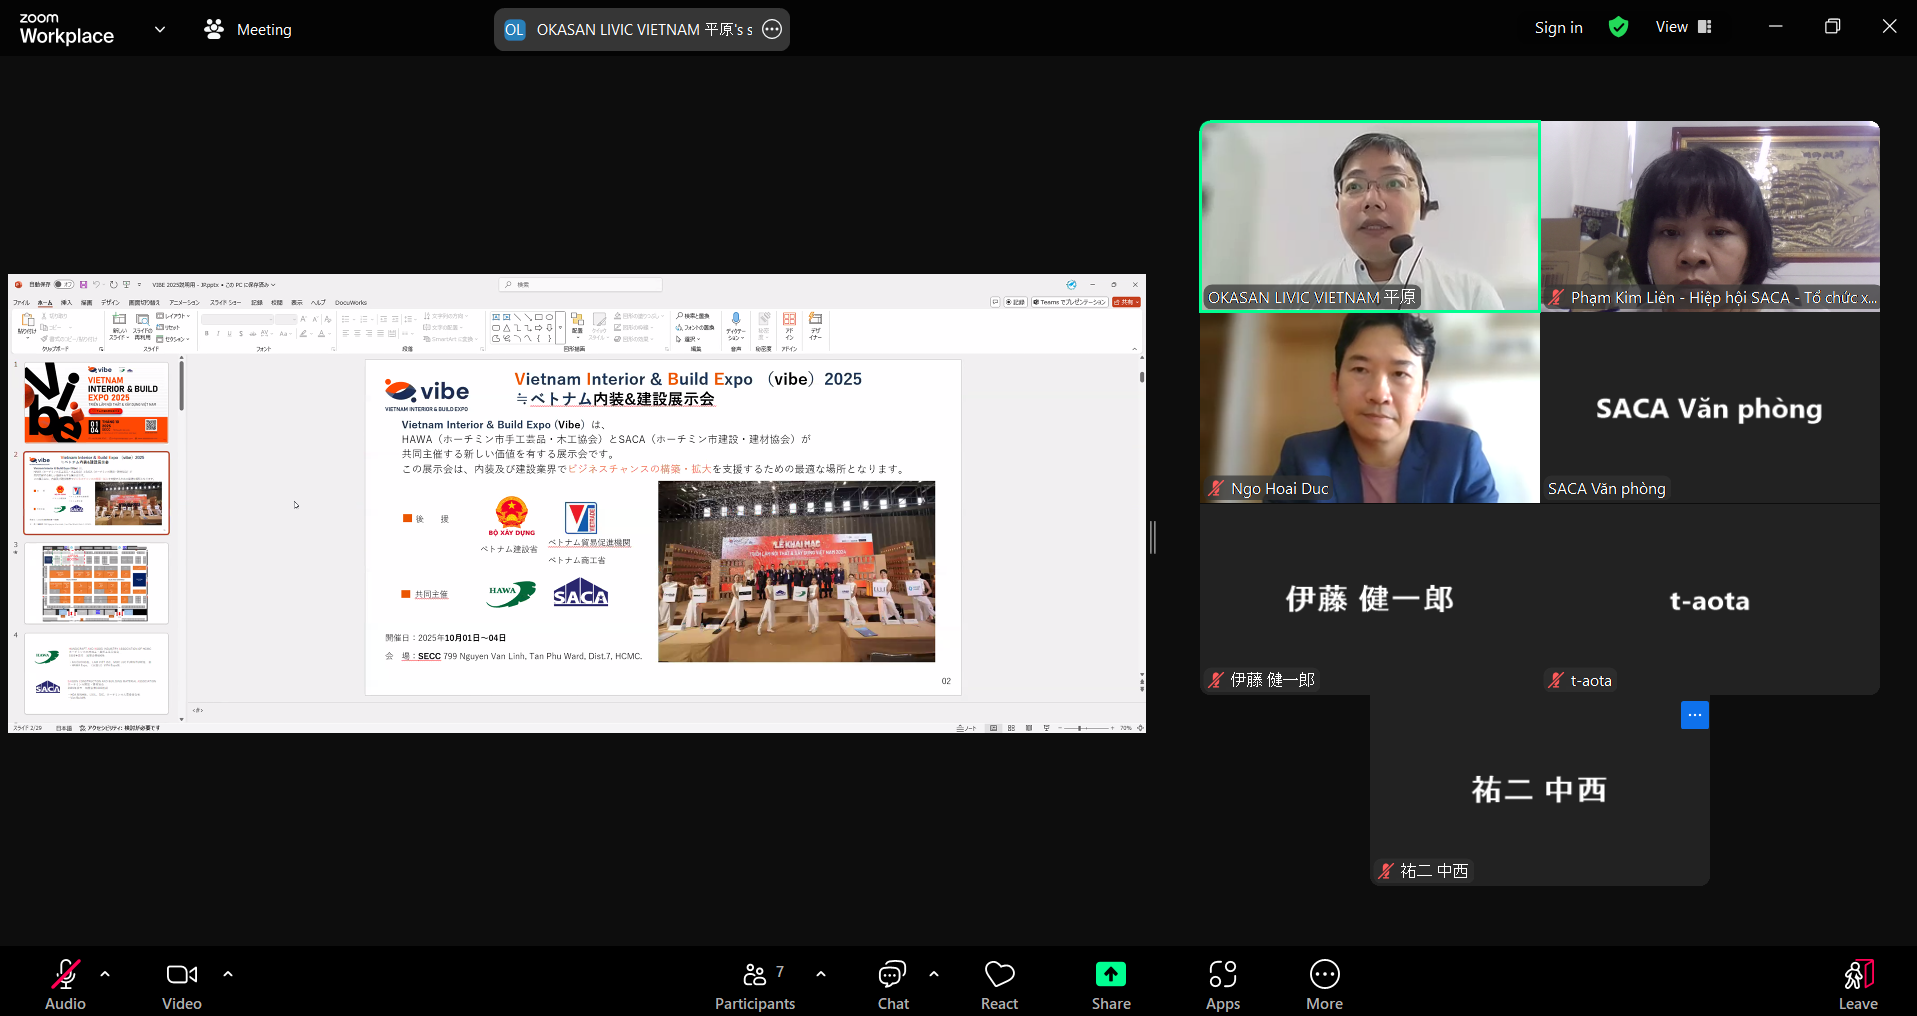
Task: Unmute microphone with the Audio button
Action: pos(65,984)
